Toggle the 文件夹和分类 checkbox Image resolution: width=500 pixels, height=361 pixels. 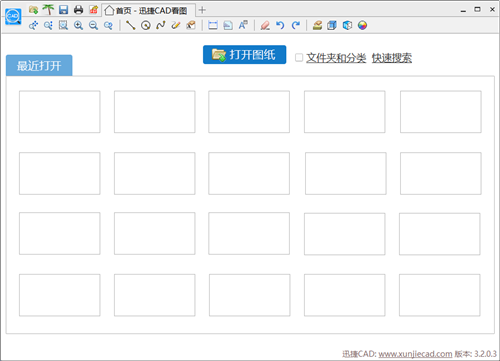pos(299,58)
